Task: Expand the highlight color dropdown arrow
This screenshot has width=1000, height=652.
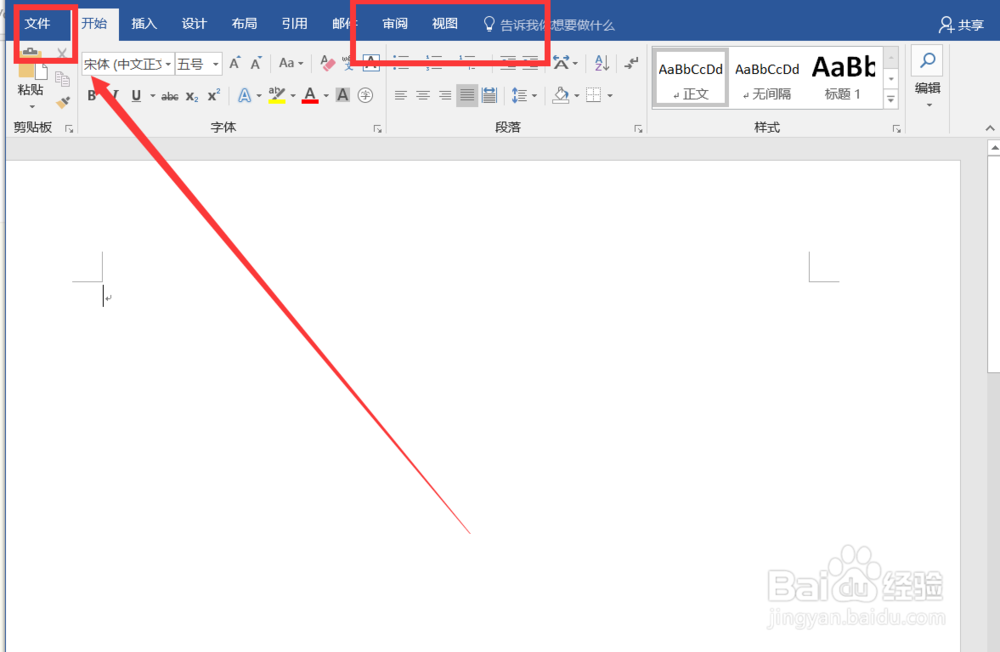Action: coord(293,96)
